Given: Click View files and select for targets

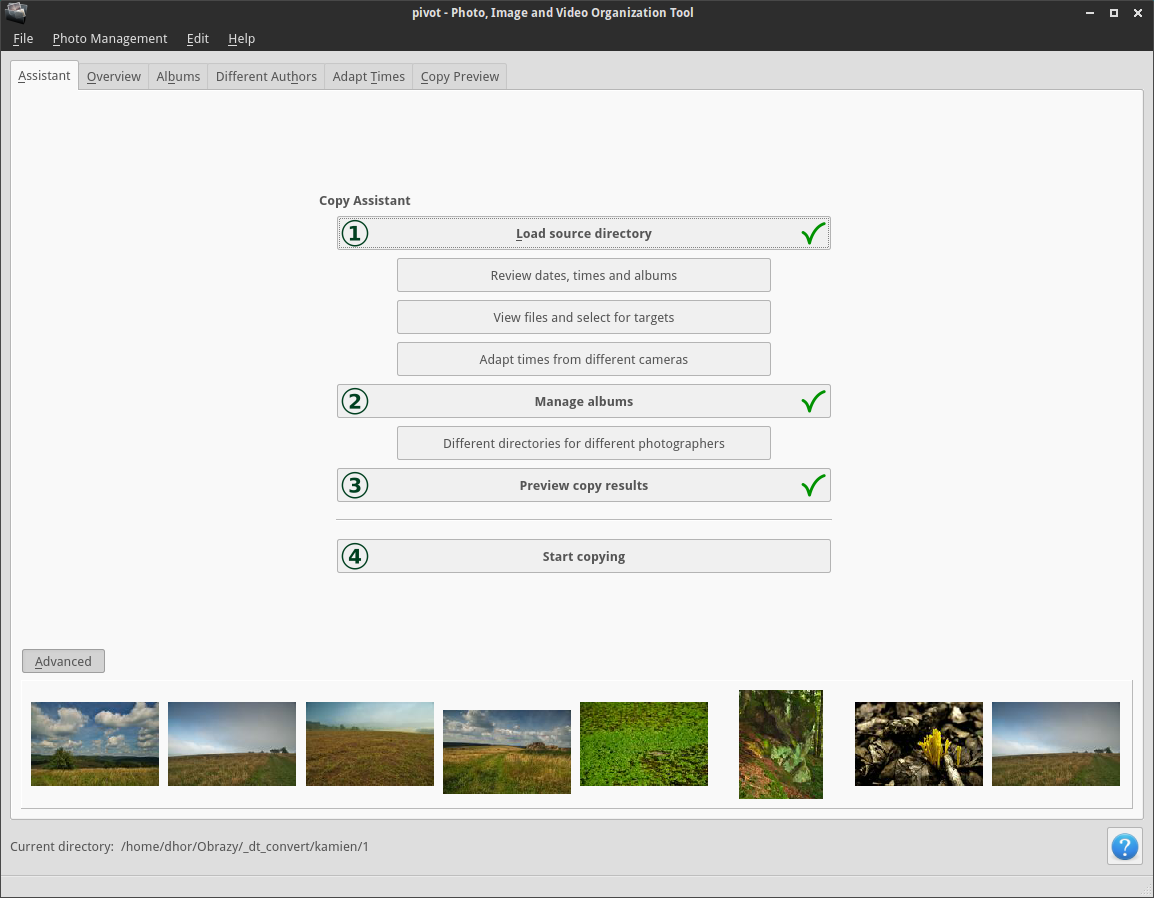Looking at the screenshot, I should click(x=584, y=317).
